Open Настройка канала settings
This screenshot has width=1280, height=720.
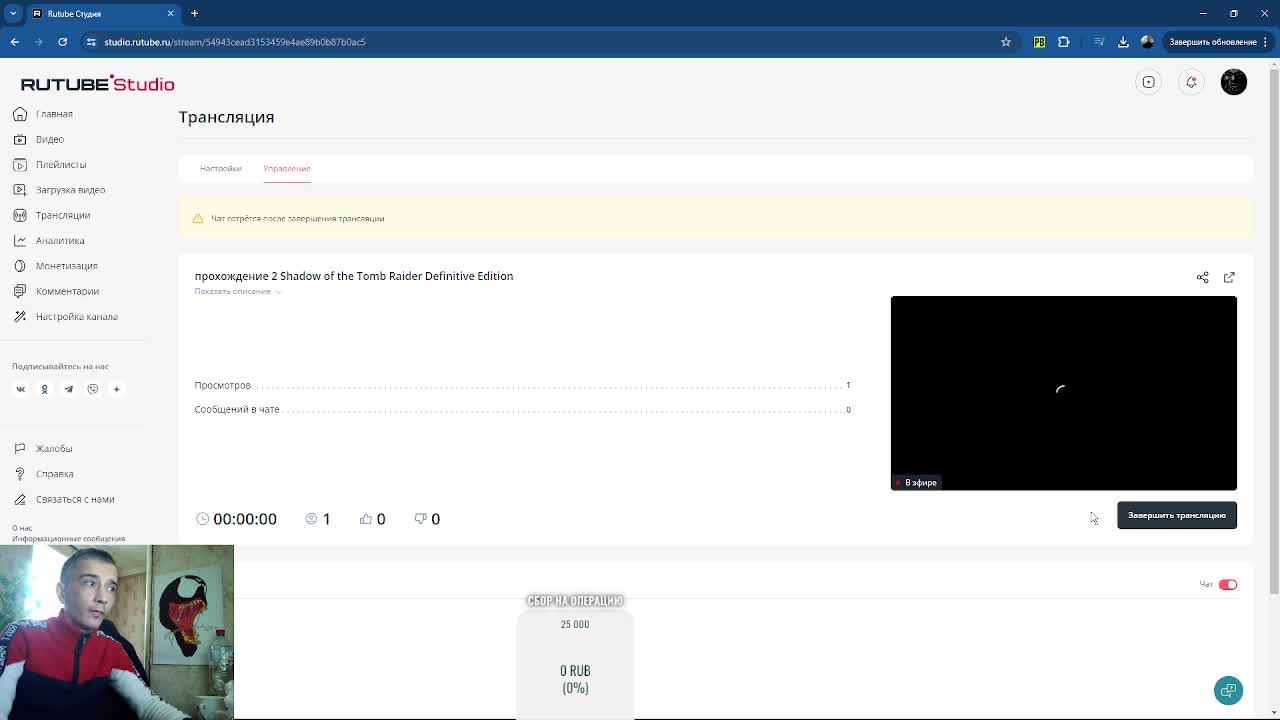76,316
